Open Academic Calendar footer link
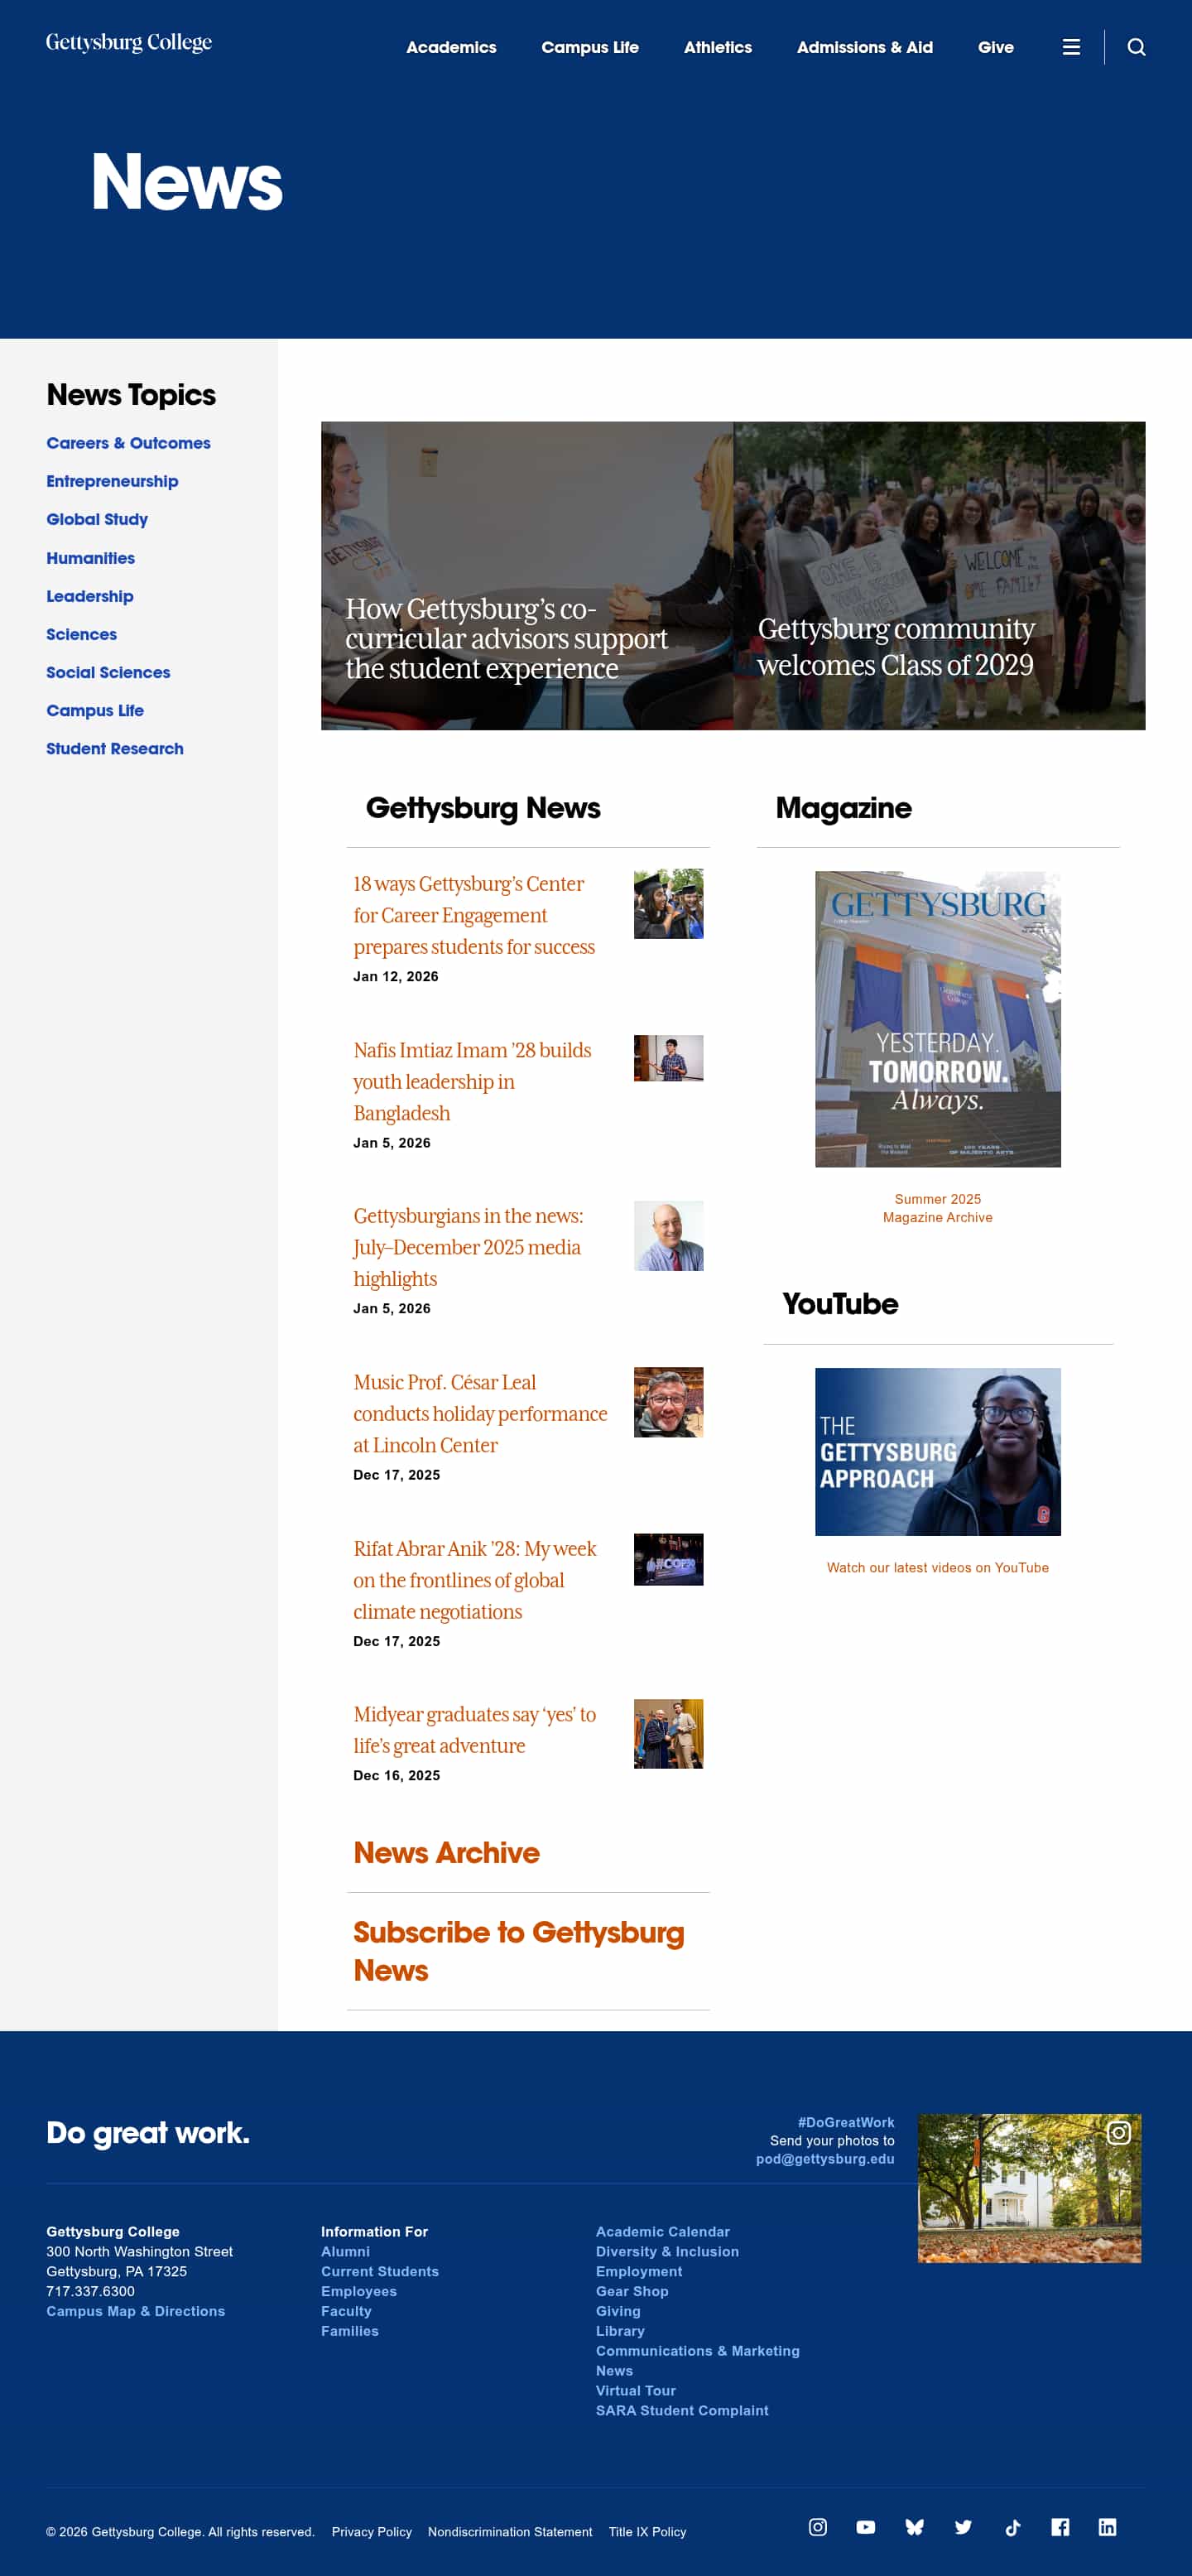 tap(662, 2231)
